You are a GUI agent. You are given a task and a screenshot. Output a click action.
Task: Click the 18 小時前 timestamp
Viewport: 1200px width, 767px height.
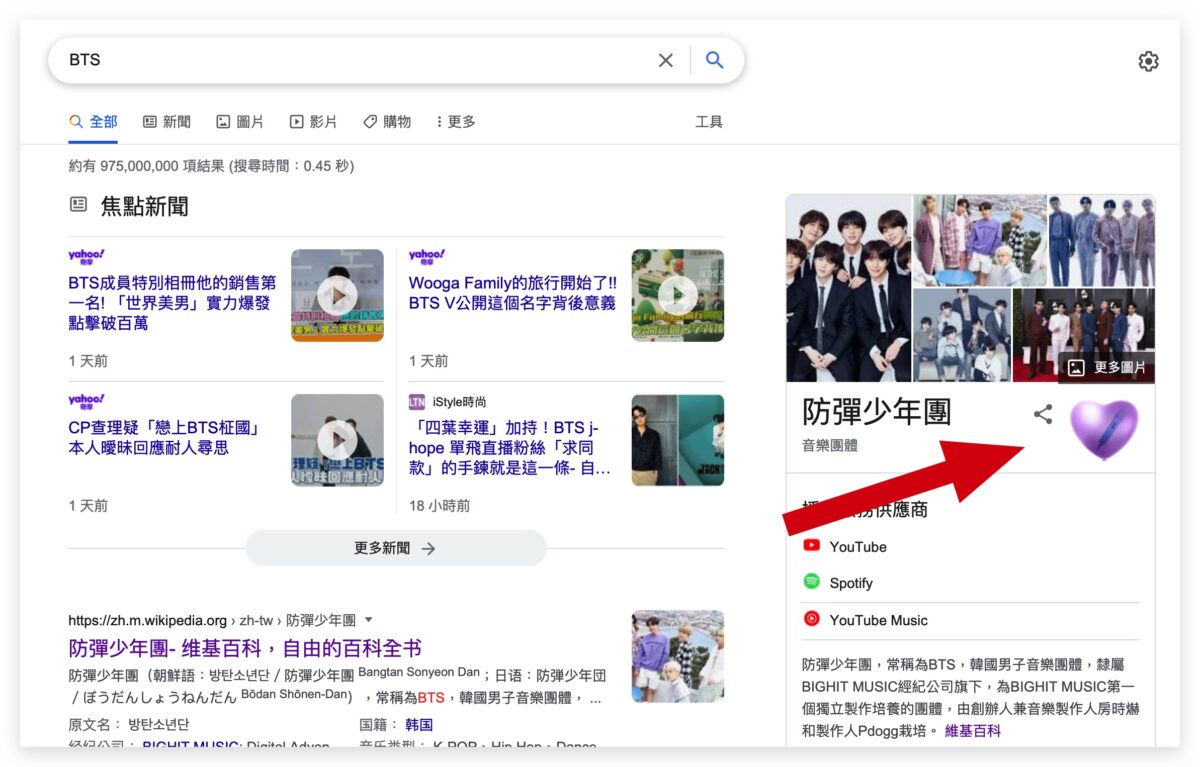pos(439,506)
